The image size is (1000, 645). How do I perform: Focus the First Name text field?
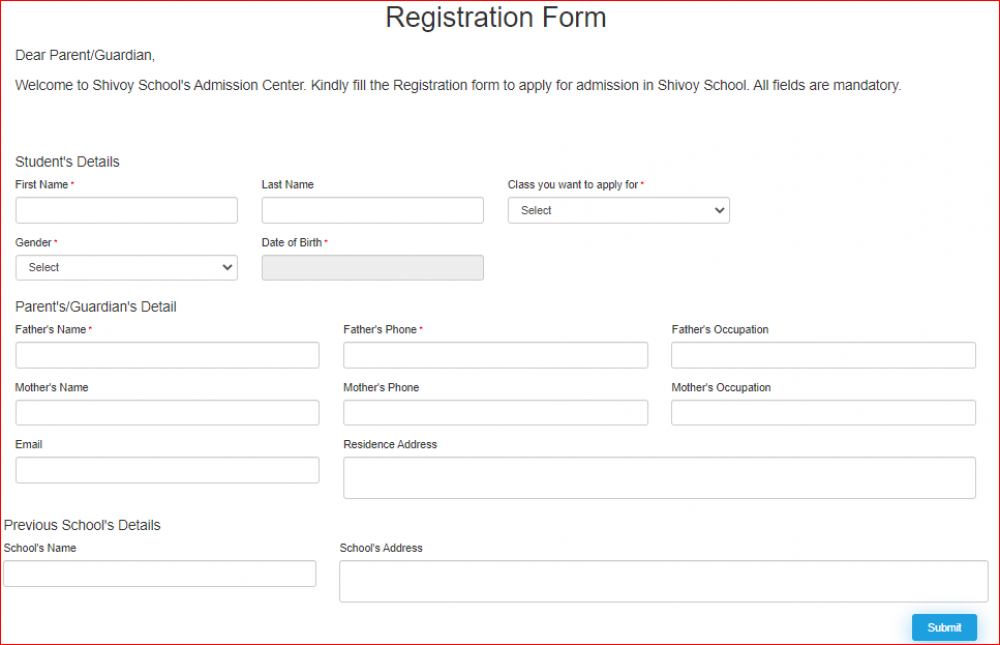[126, 210]
